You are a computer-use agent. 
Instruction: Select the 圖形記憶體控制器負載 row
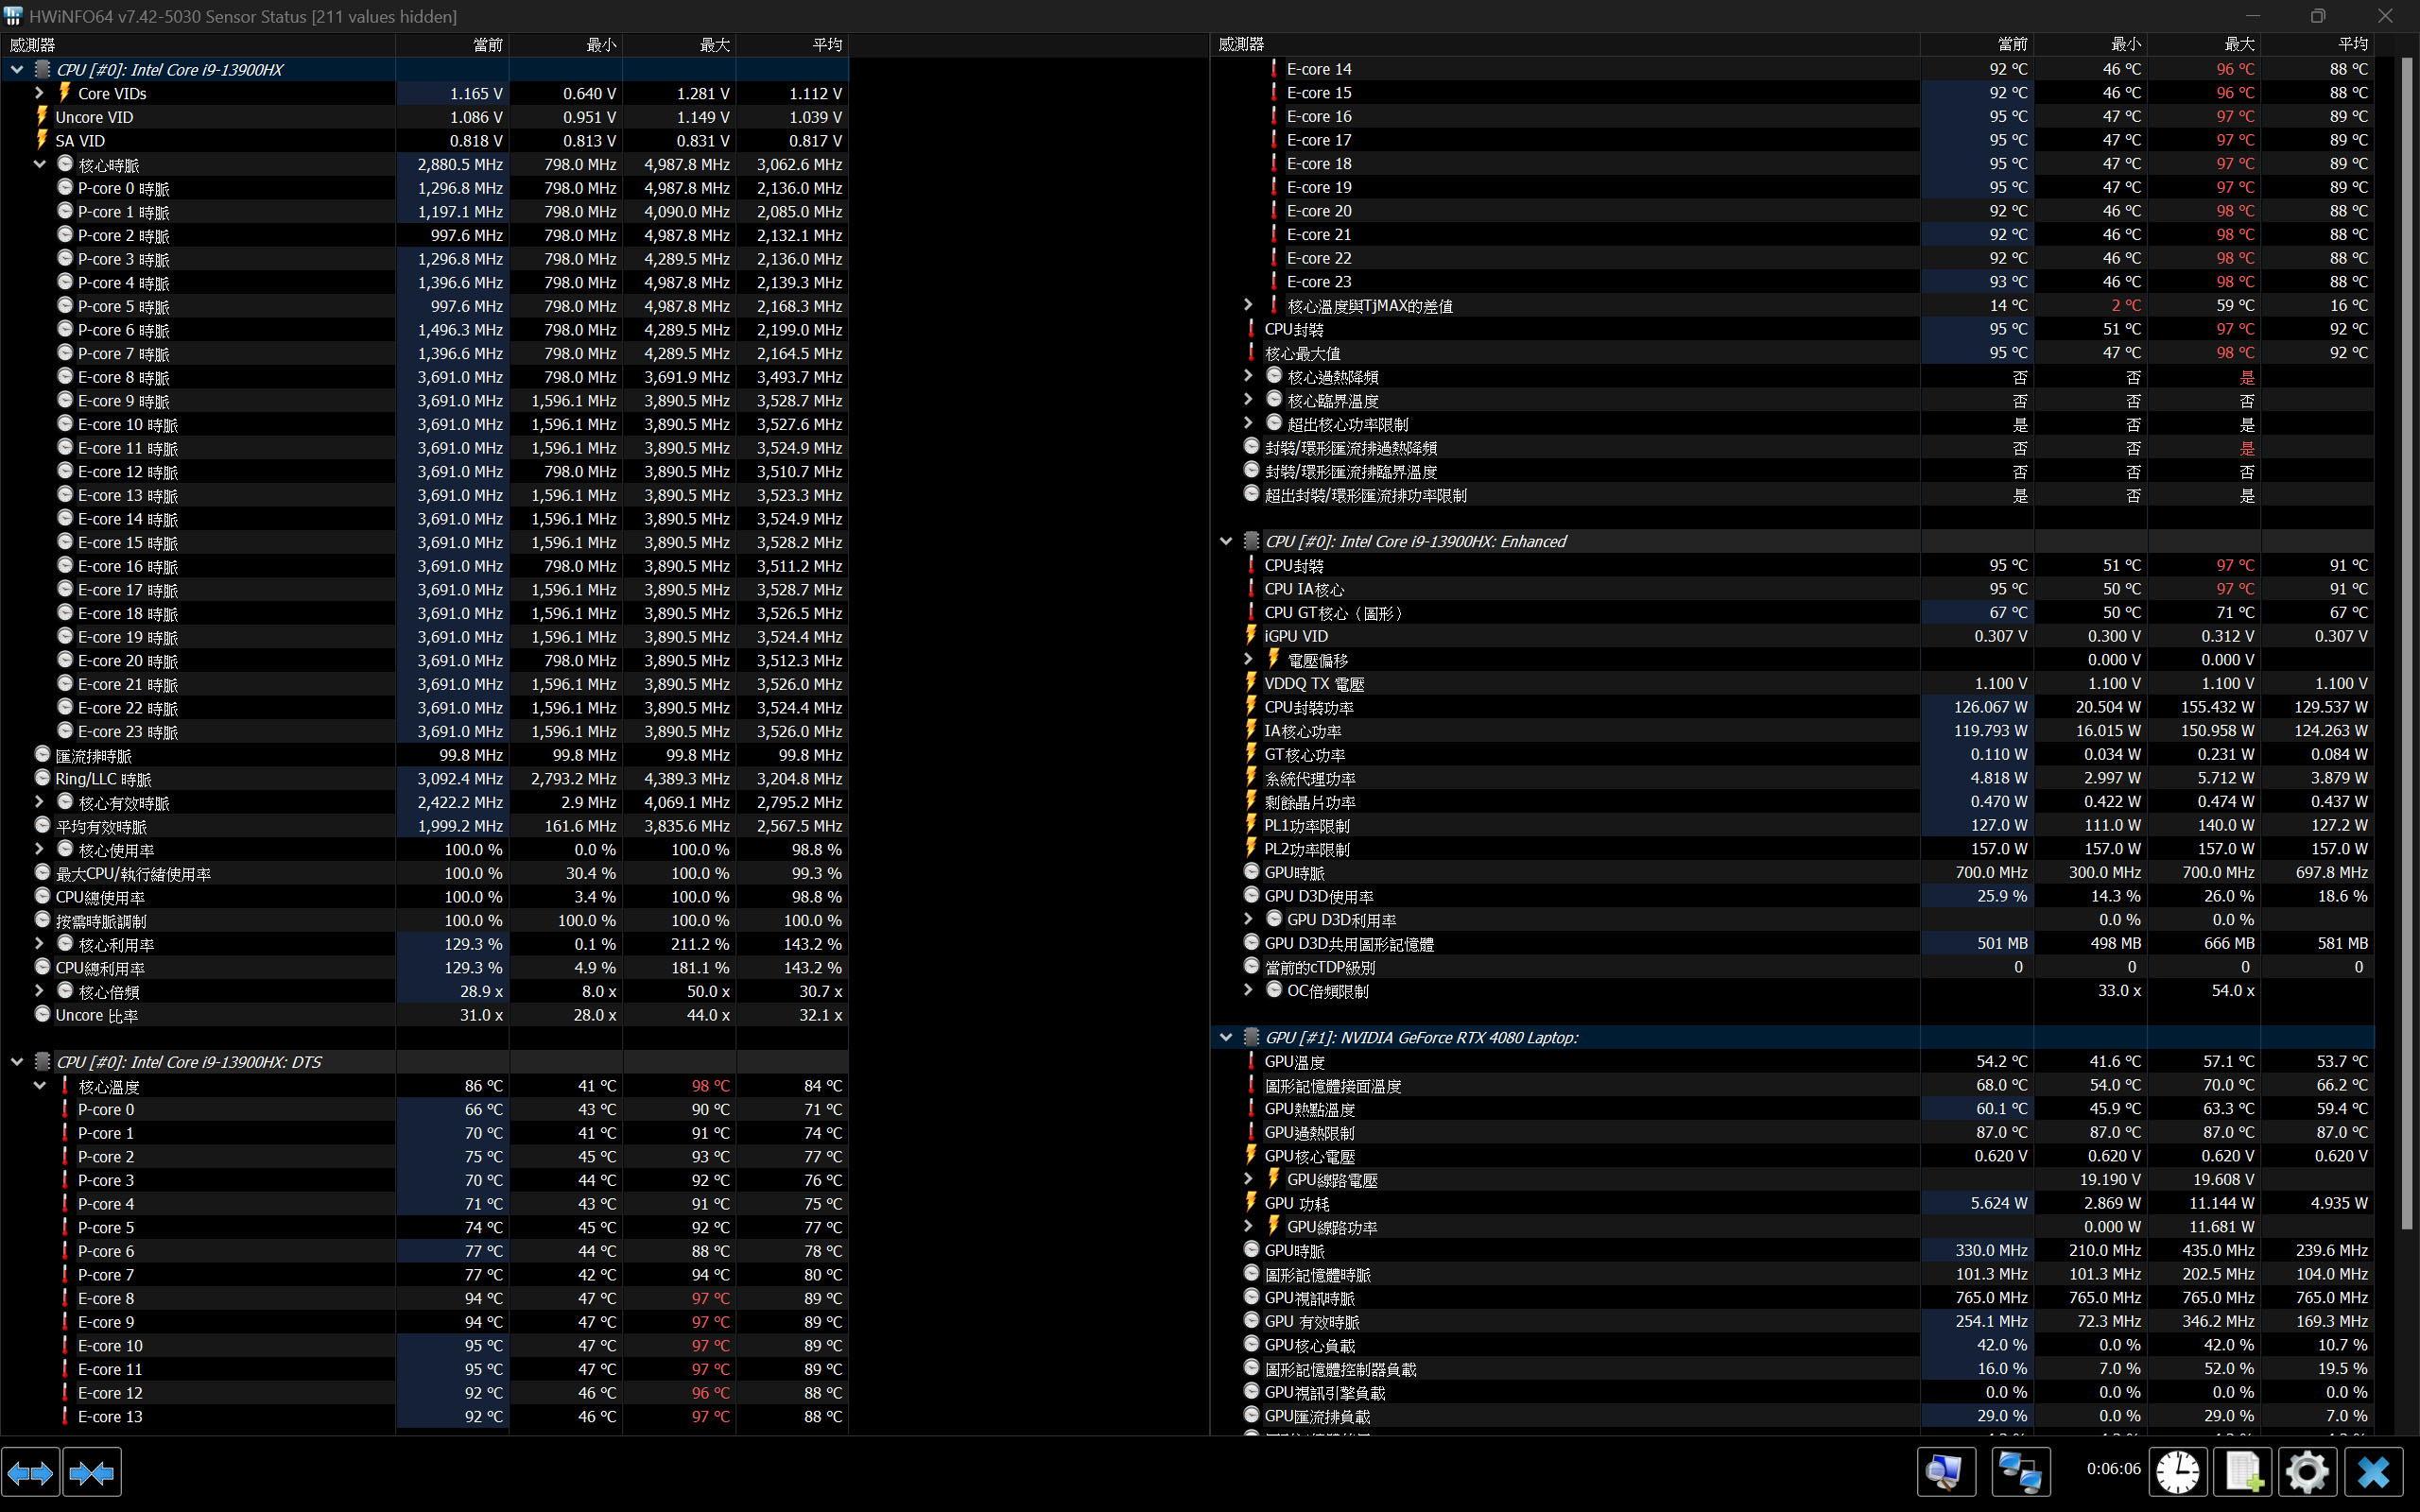coord(1793,1369)
